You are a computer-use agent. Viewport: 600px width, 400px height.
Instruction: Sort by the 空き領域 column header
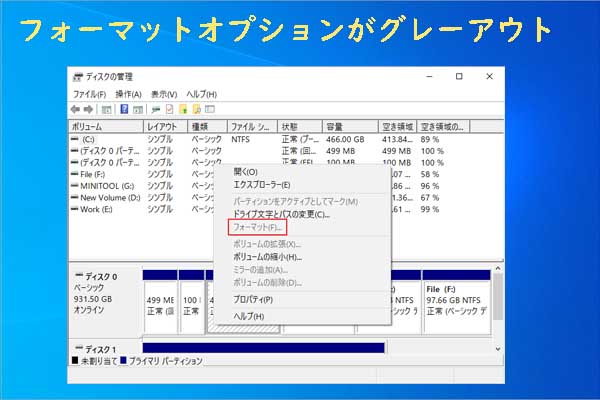tap(398, 127)
